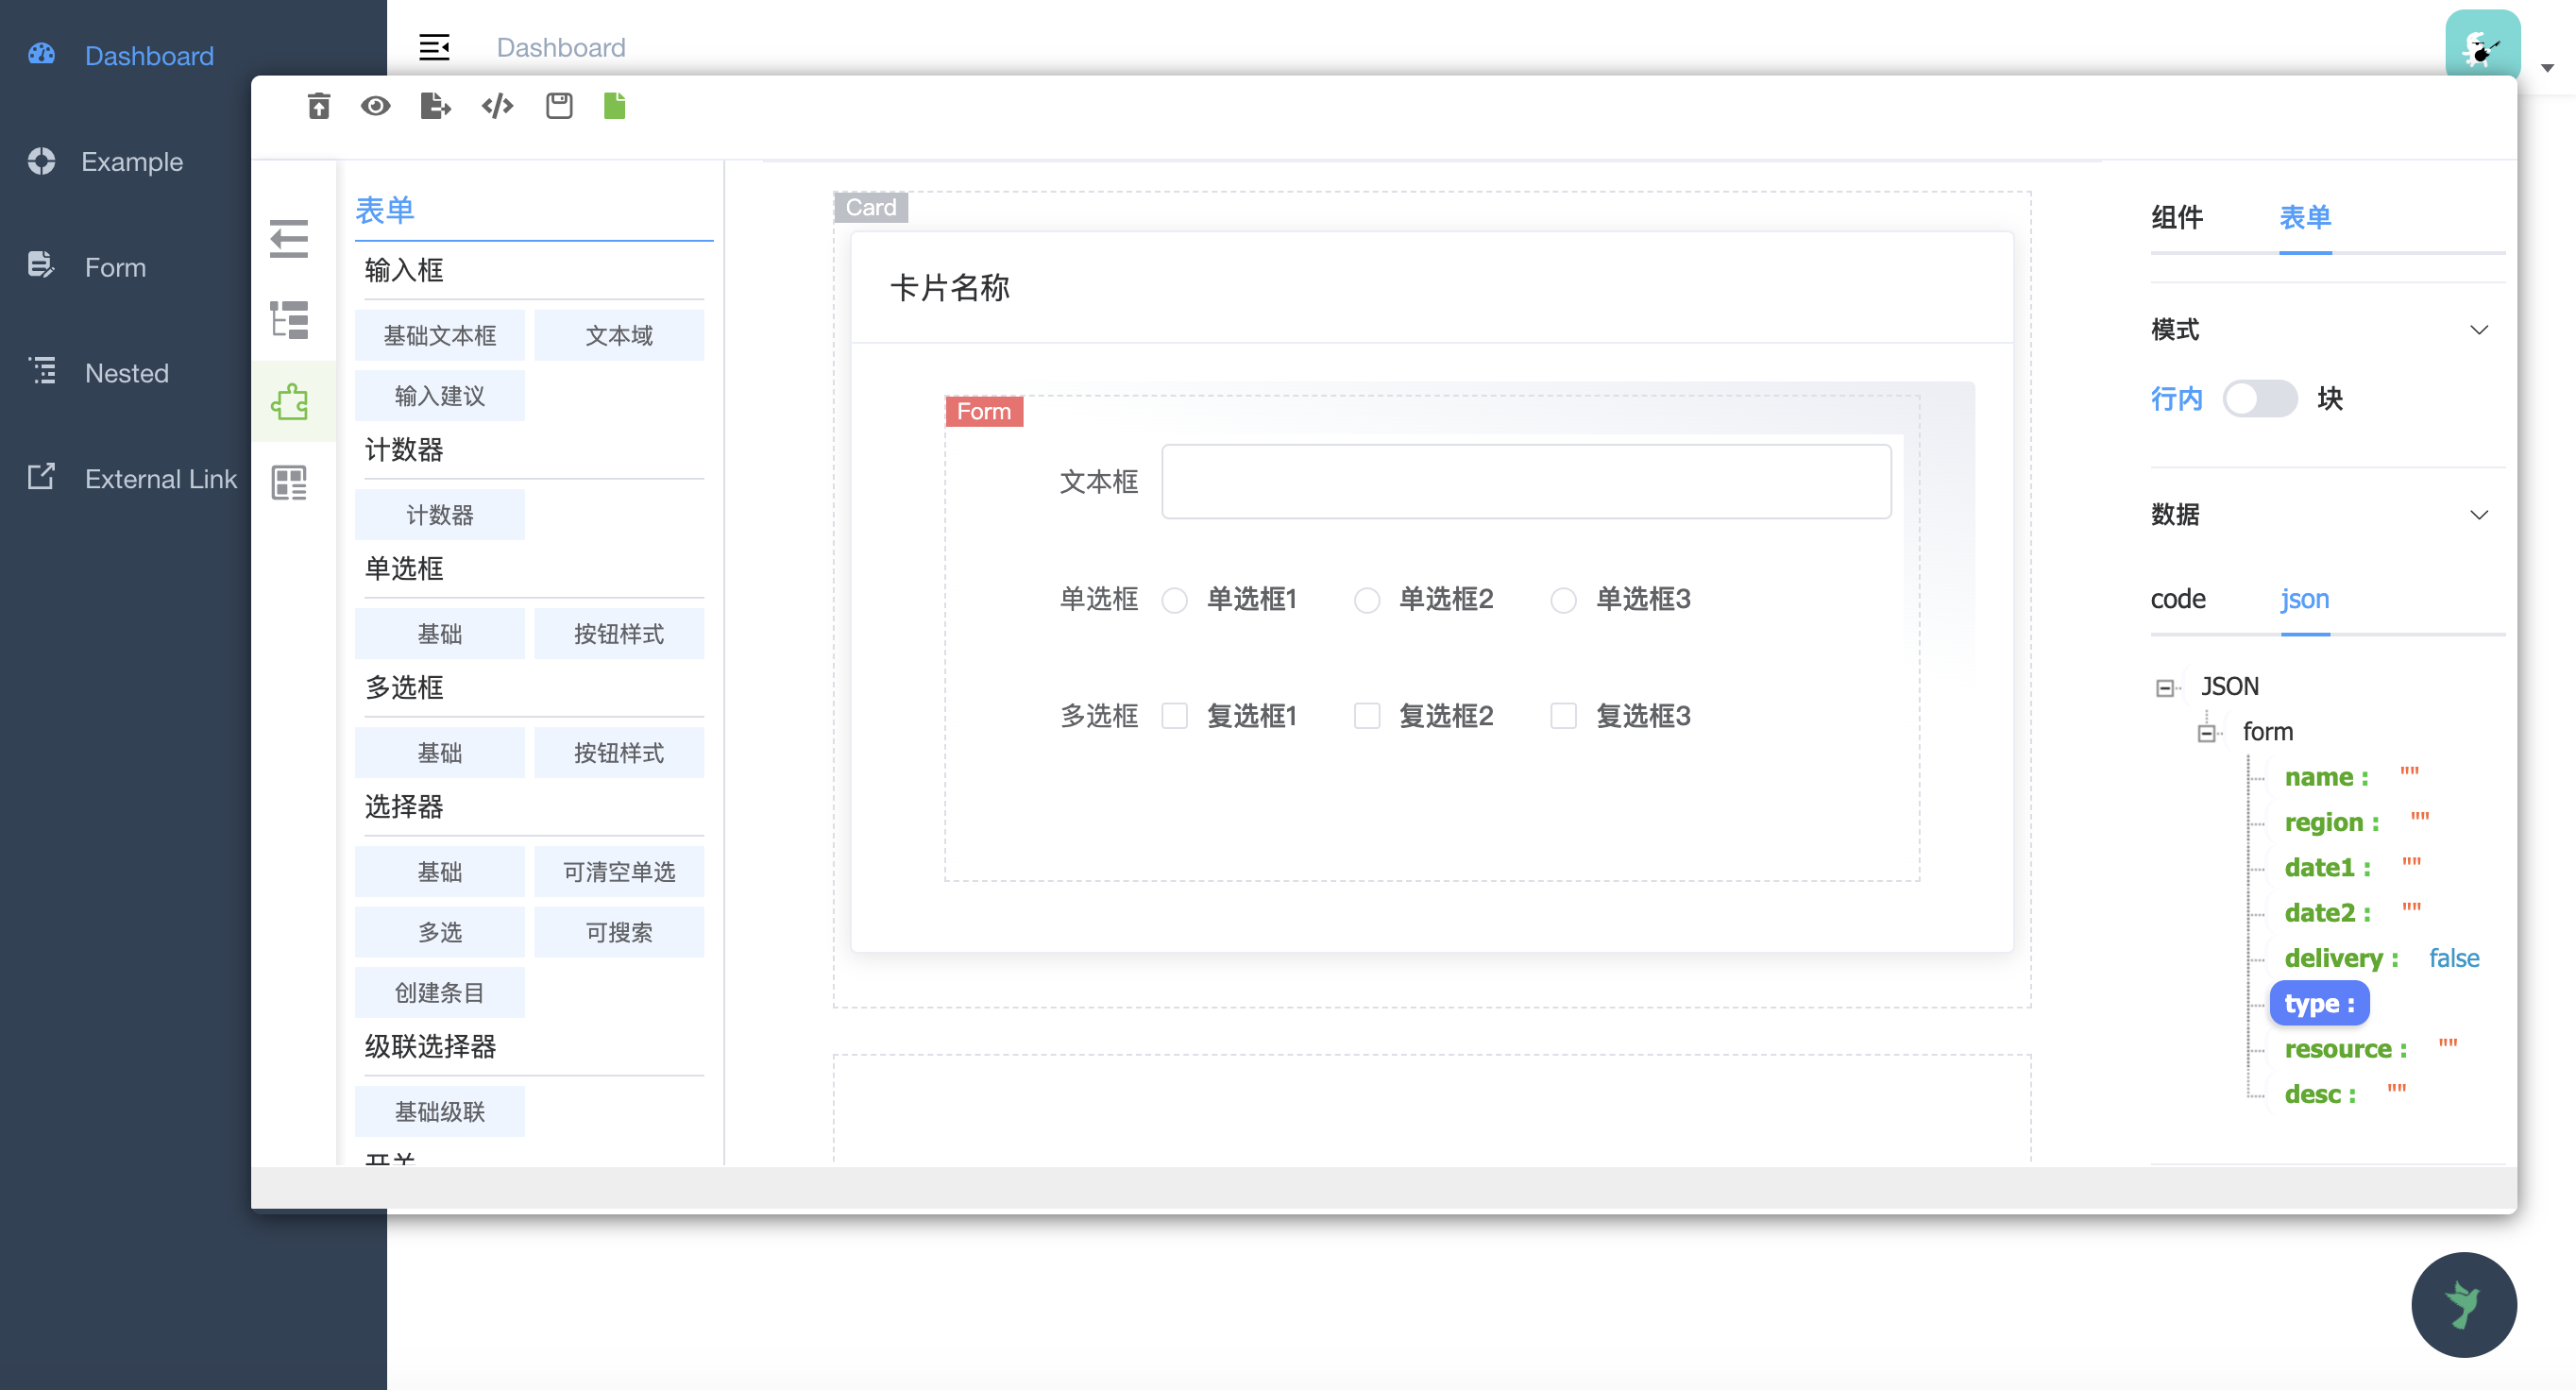The width and height of the screenshot is (2576, 1390).
Task: Check the 复选框1 checkbox
Action: coord(1174,716)
